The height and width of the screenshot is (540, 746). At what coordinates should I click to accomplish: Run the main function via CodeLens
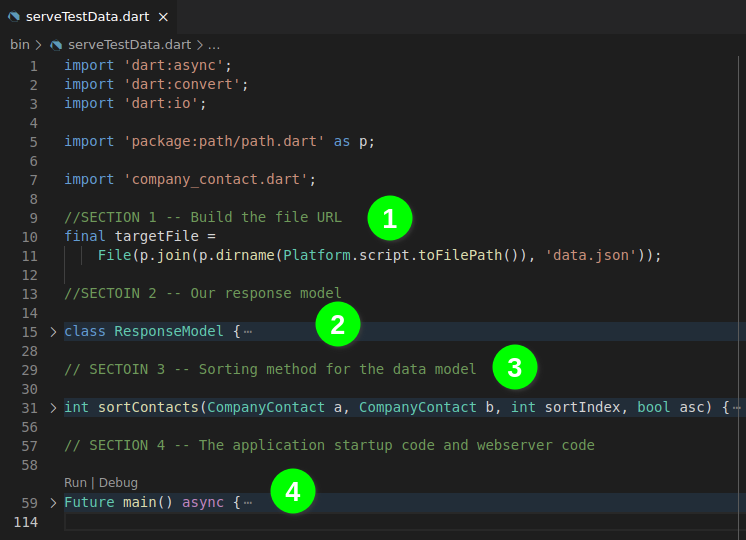(x=75, y=483)
